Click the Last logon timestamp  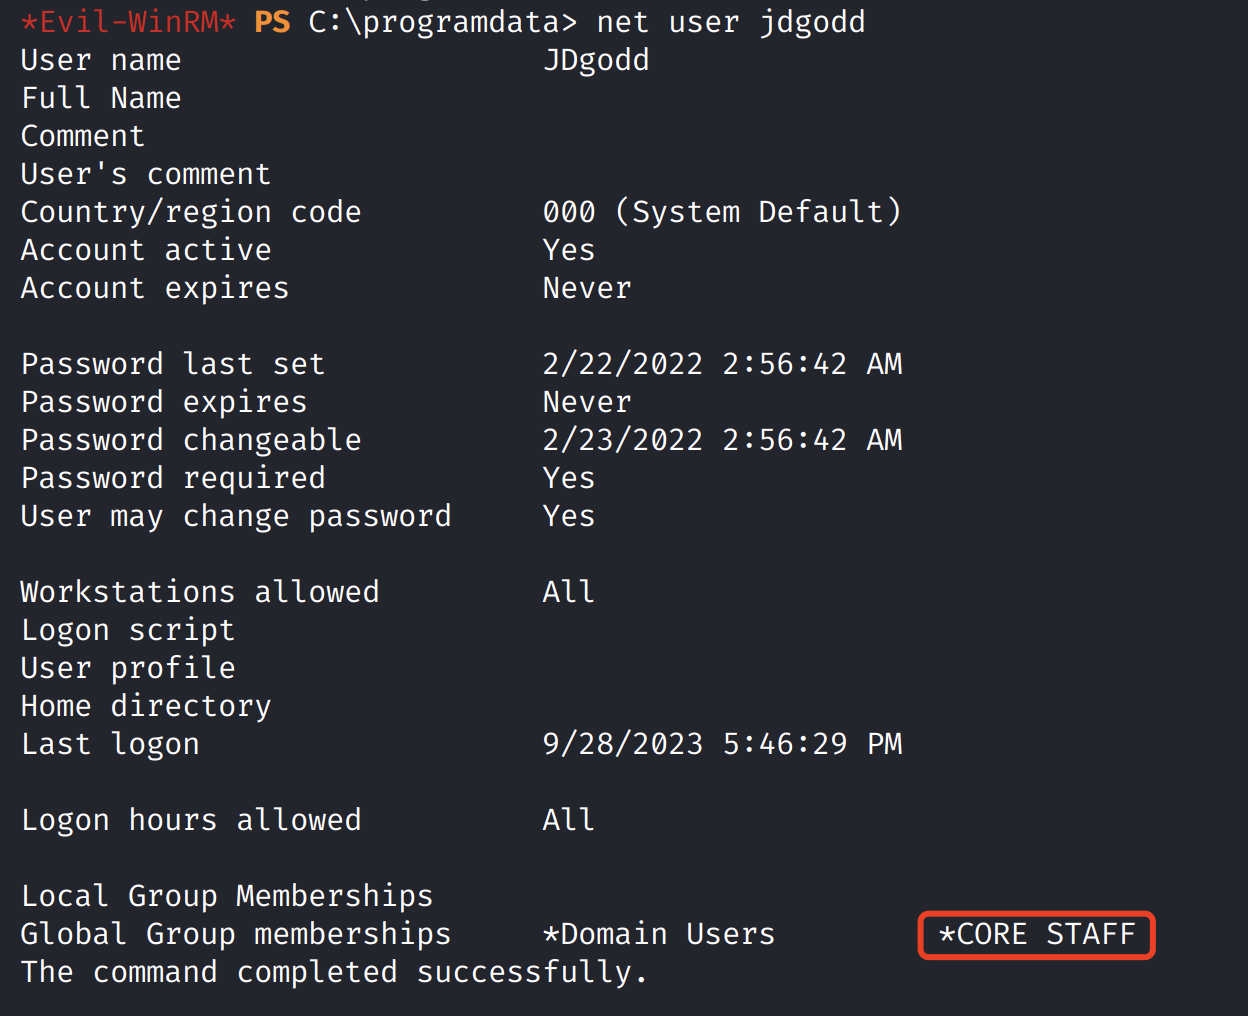[x=722, y=744]
